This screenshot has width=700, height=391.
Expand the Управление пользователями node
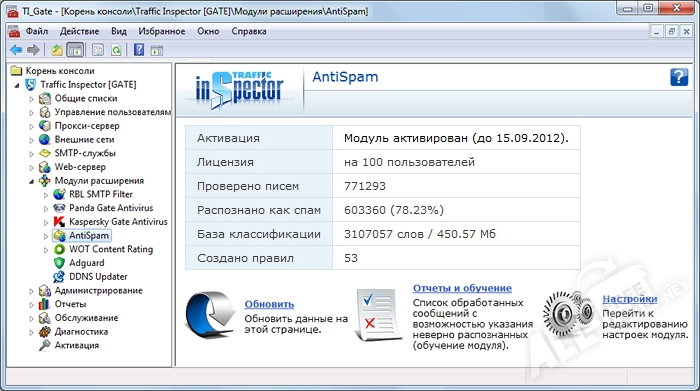[31, 113]
